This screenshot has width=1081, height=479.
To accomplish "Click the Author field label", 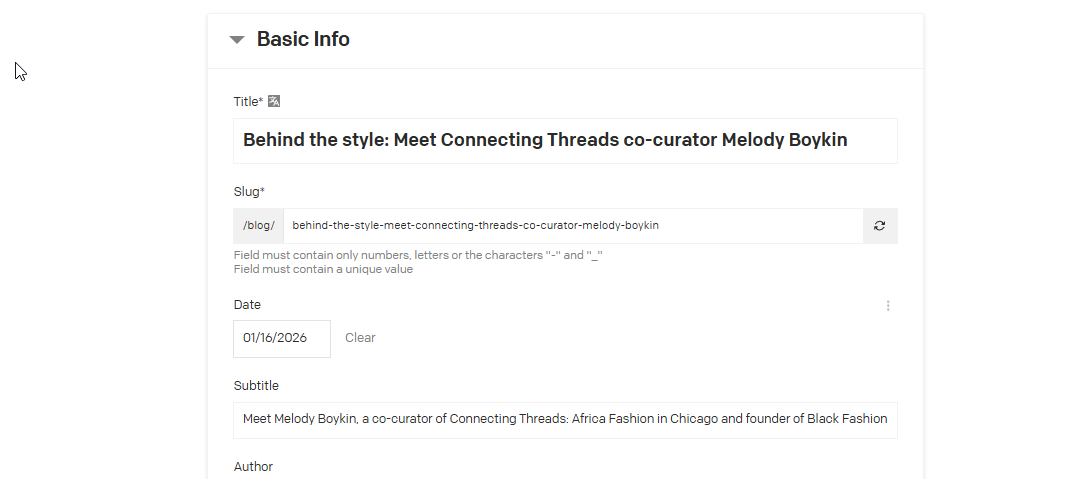I will coord(253,467).
